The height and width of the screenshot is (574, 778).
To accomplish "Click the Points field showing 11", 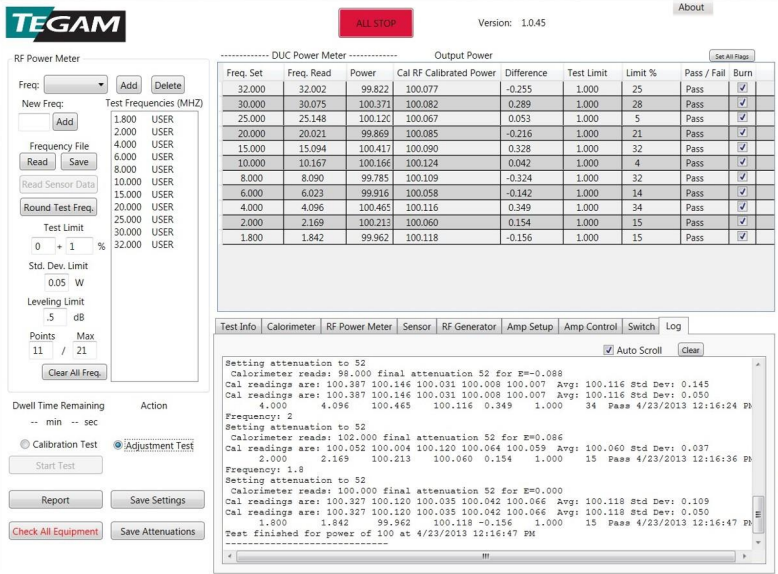I will pos(41,350).
